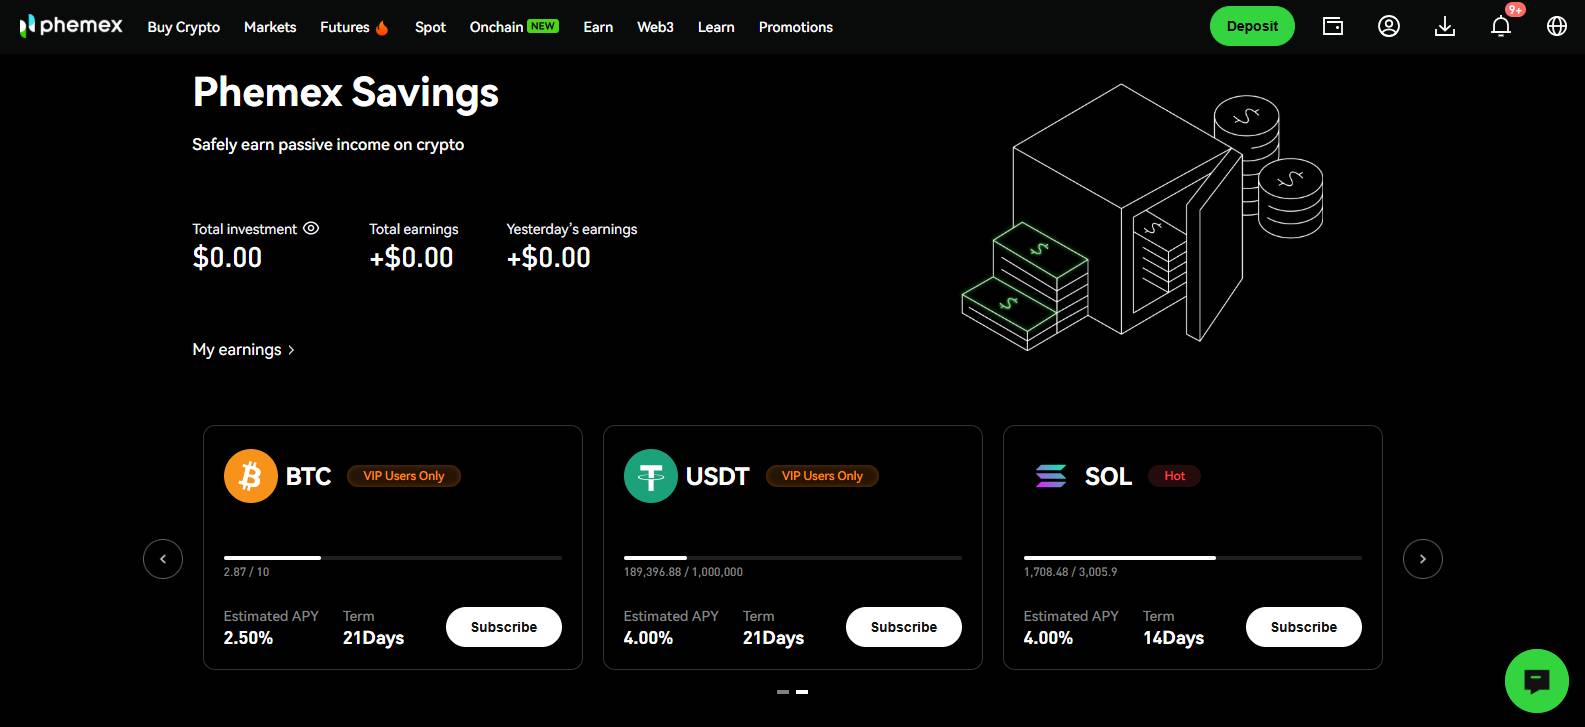Click the 2.87 / 10 quota text
The image size is (1585, 727).
(x=246, y=572)
